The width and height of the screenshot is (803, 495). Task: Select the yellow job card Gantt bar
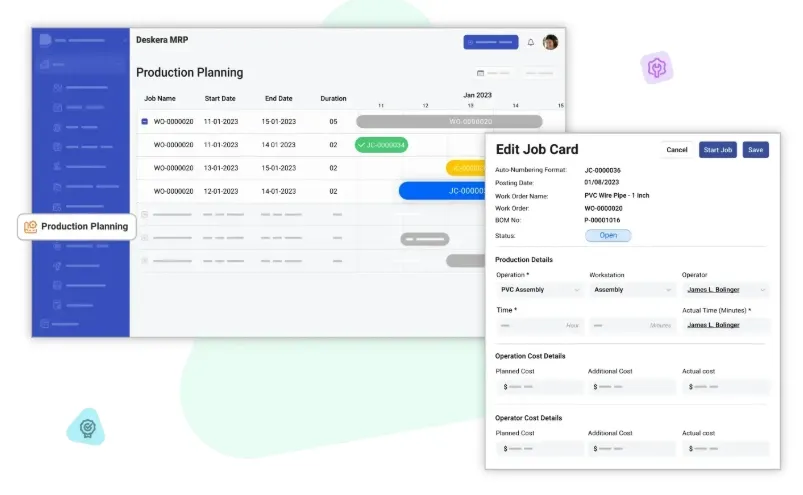point(466,168)
